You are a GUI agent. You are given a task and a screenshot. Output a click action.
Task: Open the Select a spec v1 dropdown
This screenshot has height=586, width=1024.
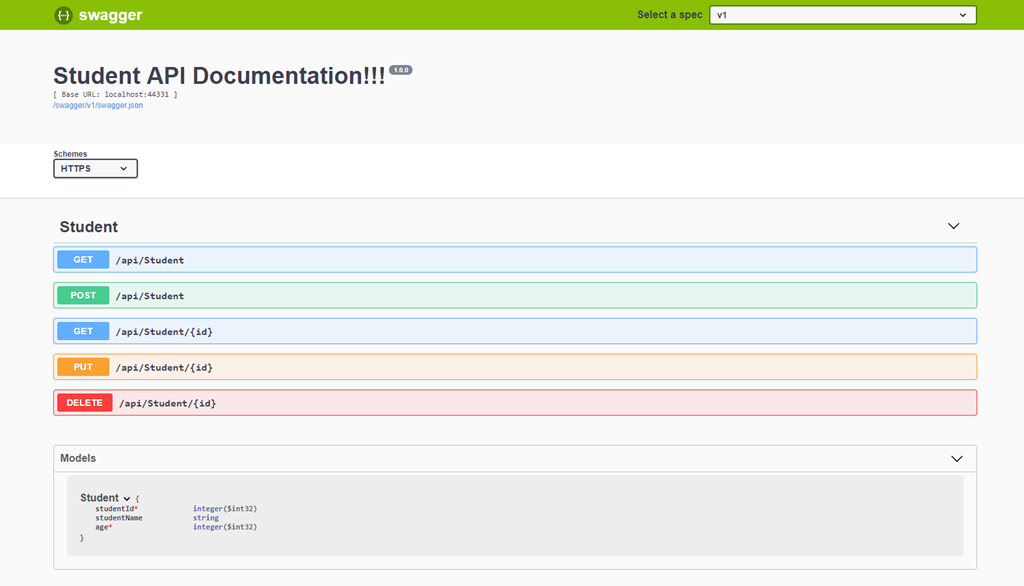click(842, 15)
